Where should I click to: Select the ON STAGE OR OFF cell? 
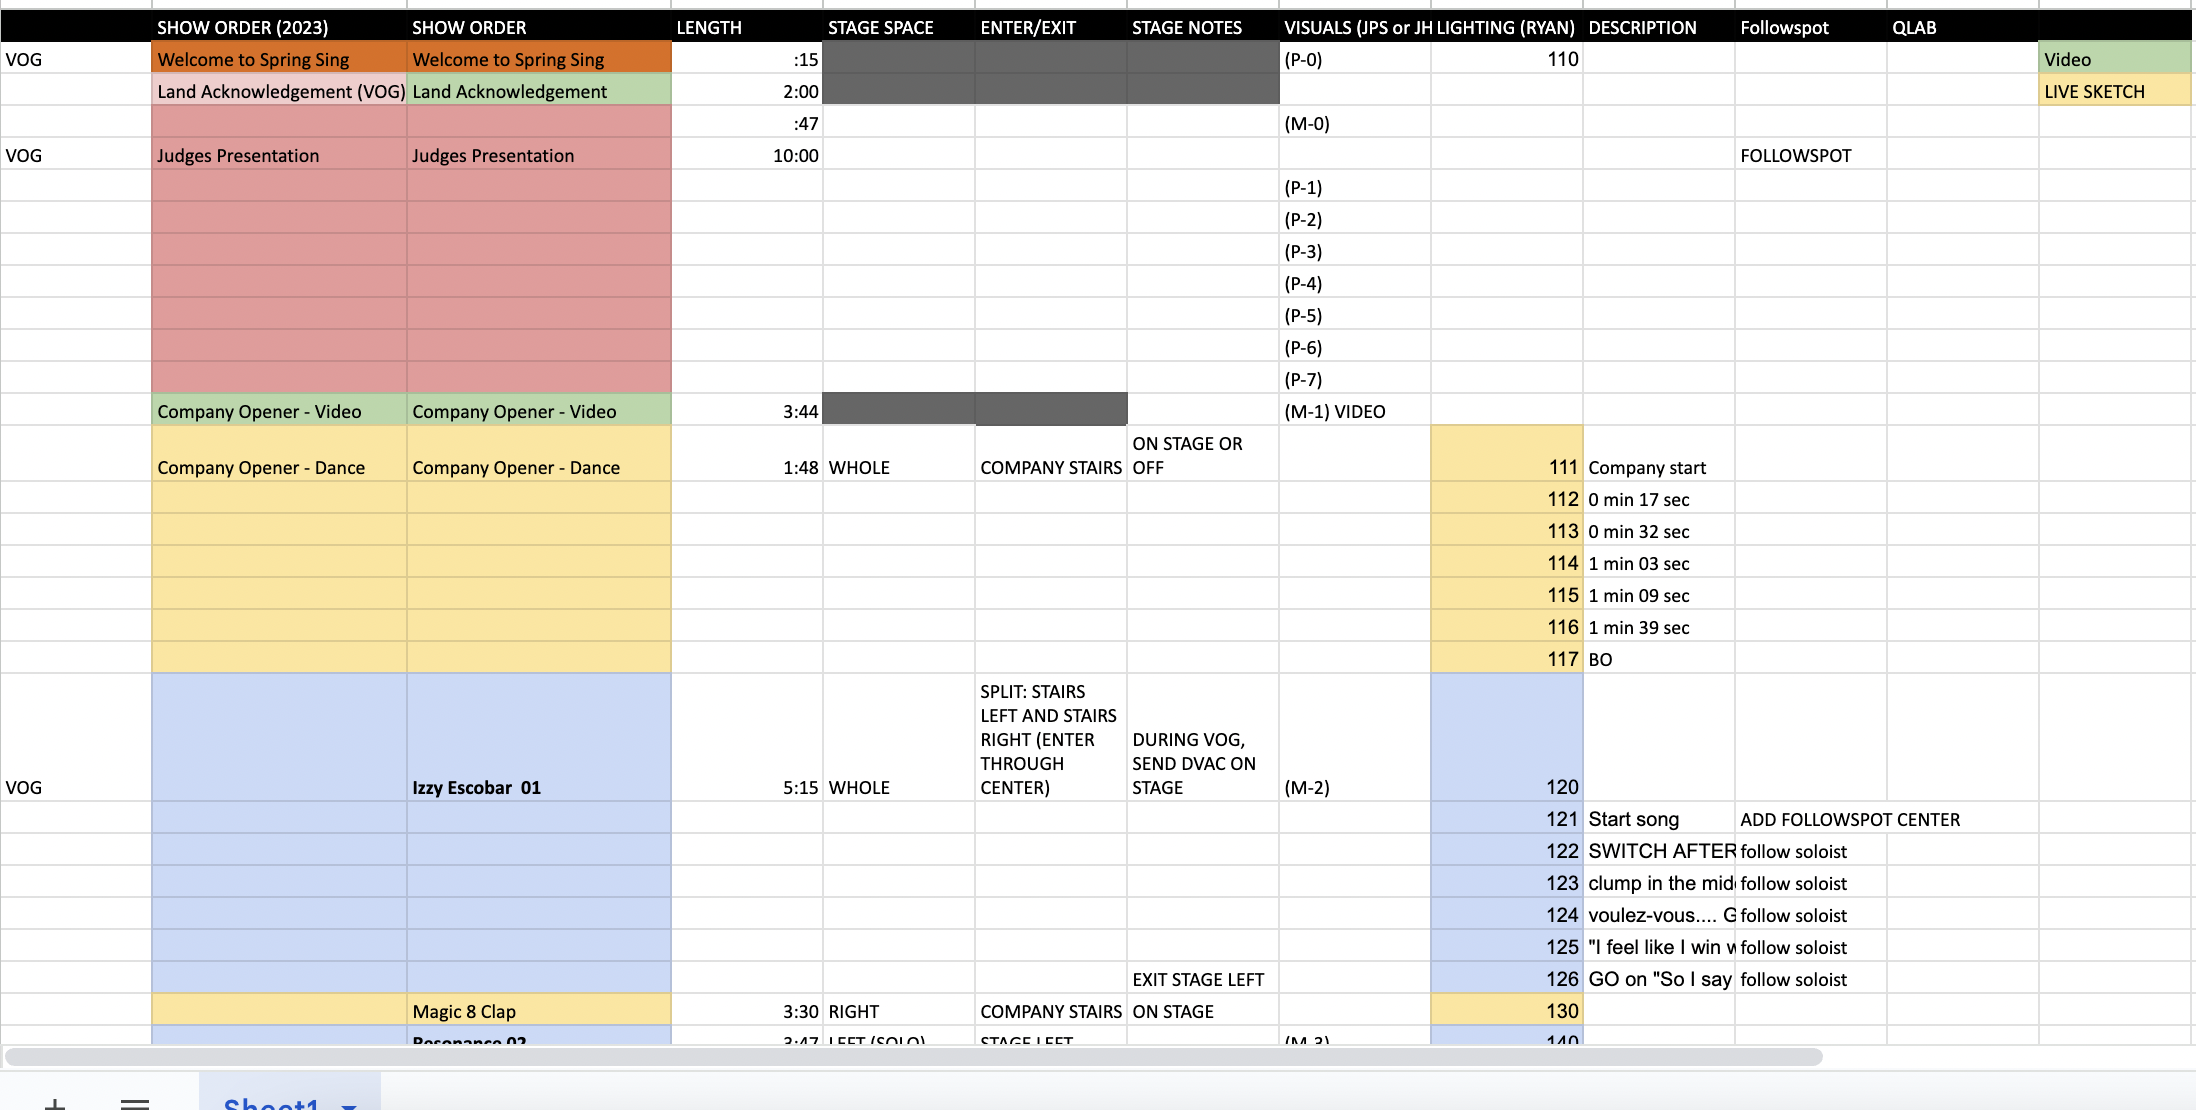pyautogui.click(x=1202, y=454)
